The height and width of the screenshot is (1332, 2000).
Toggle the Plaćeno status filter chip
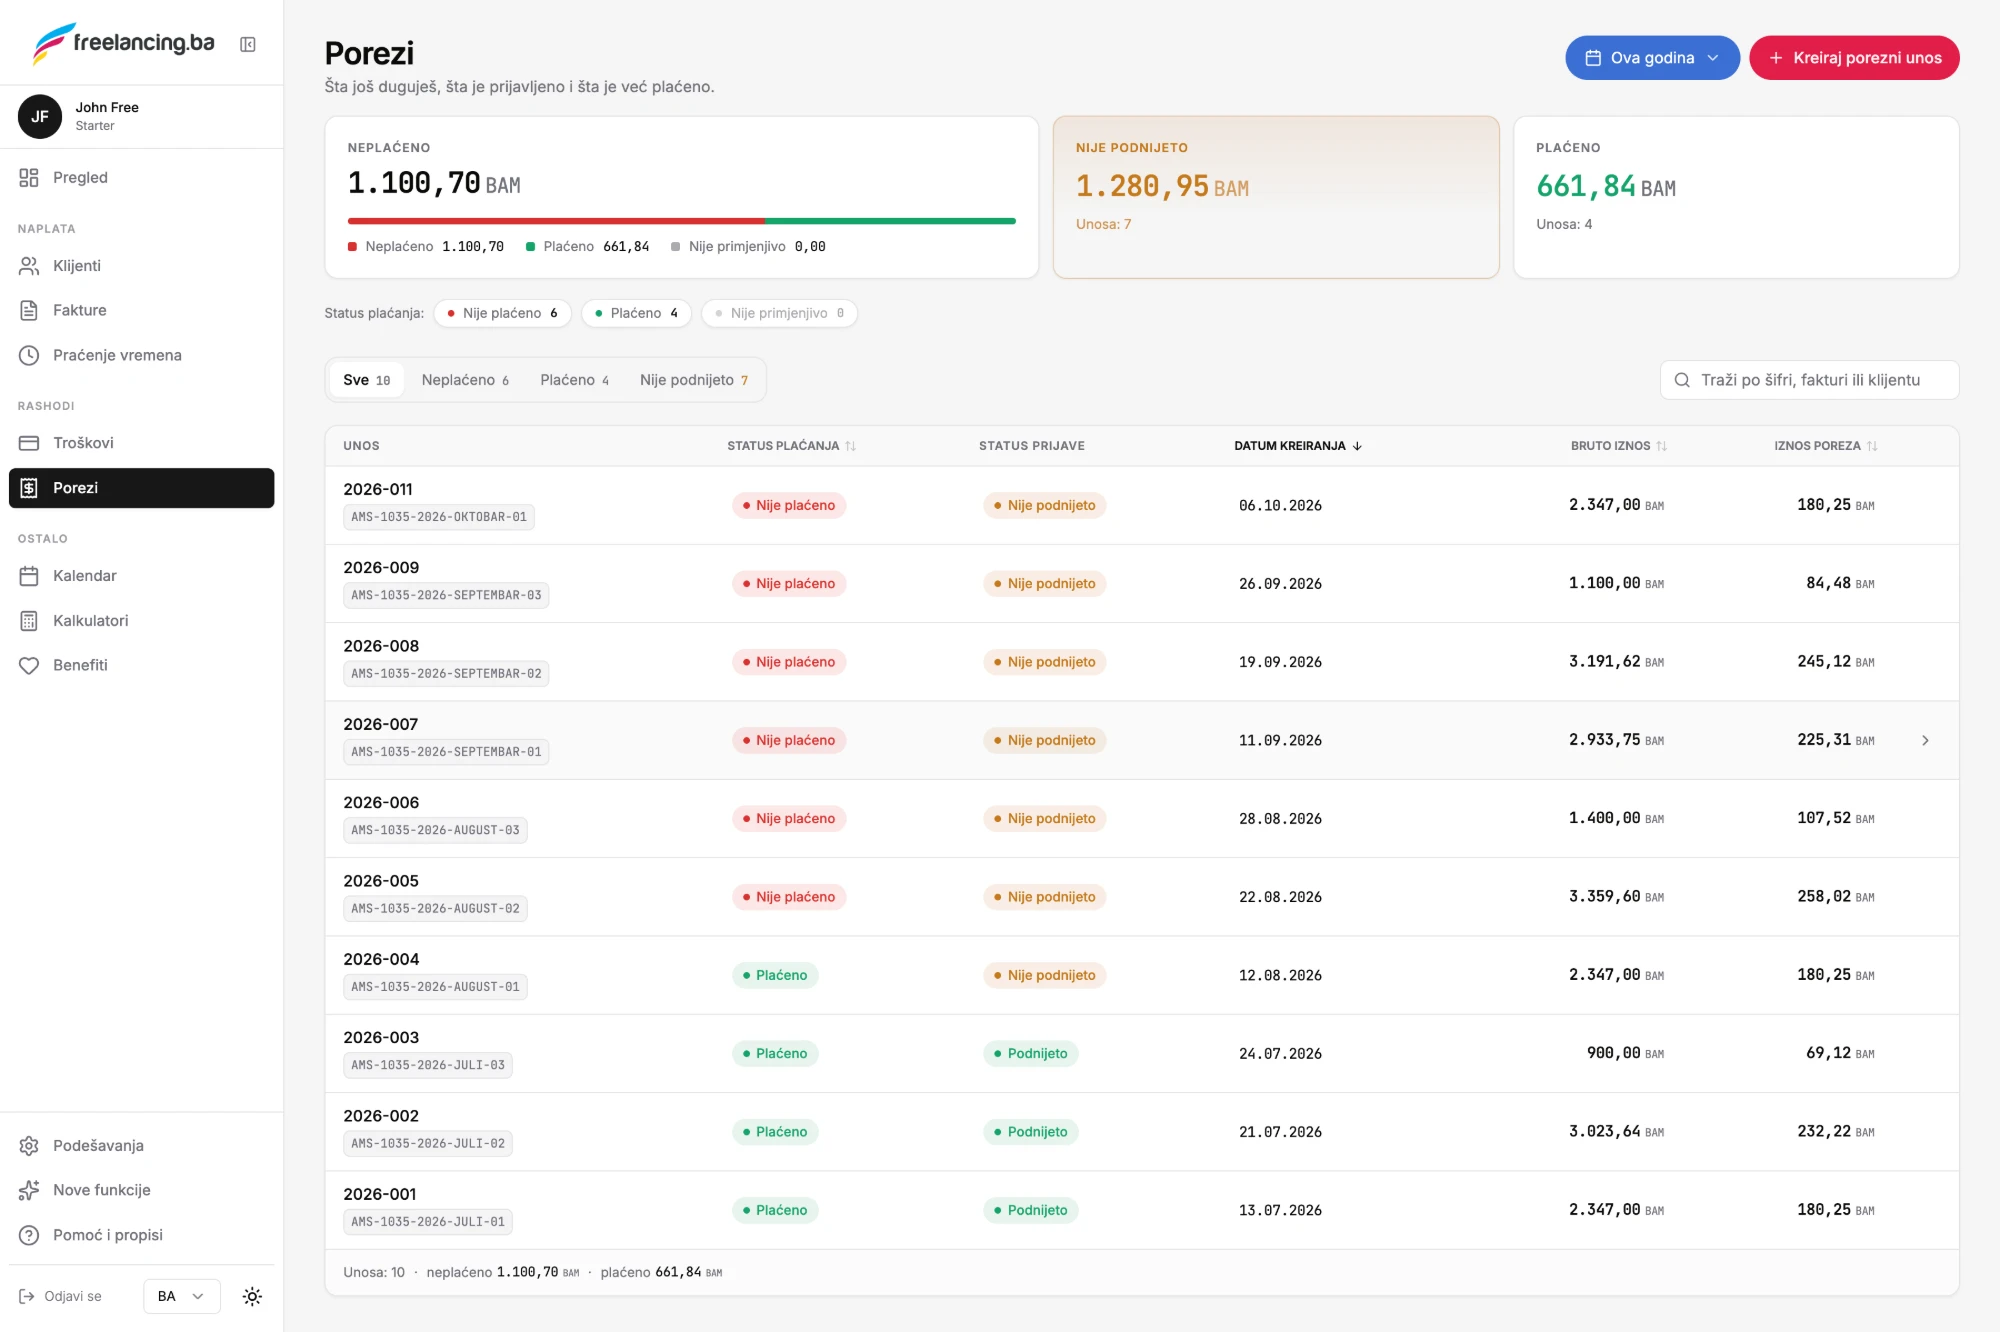tap(636, 313)
